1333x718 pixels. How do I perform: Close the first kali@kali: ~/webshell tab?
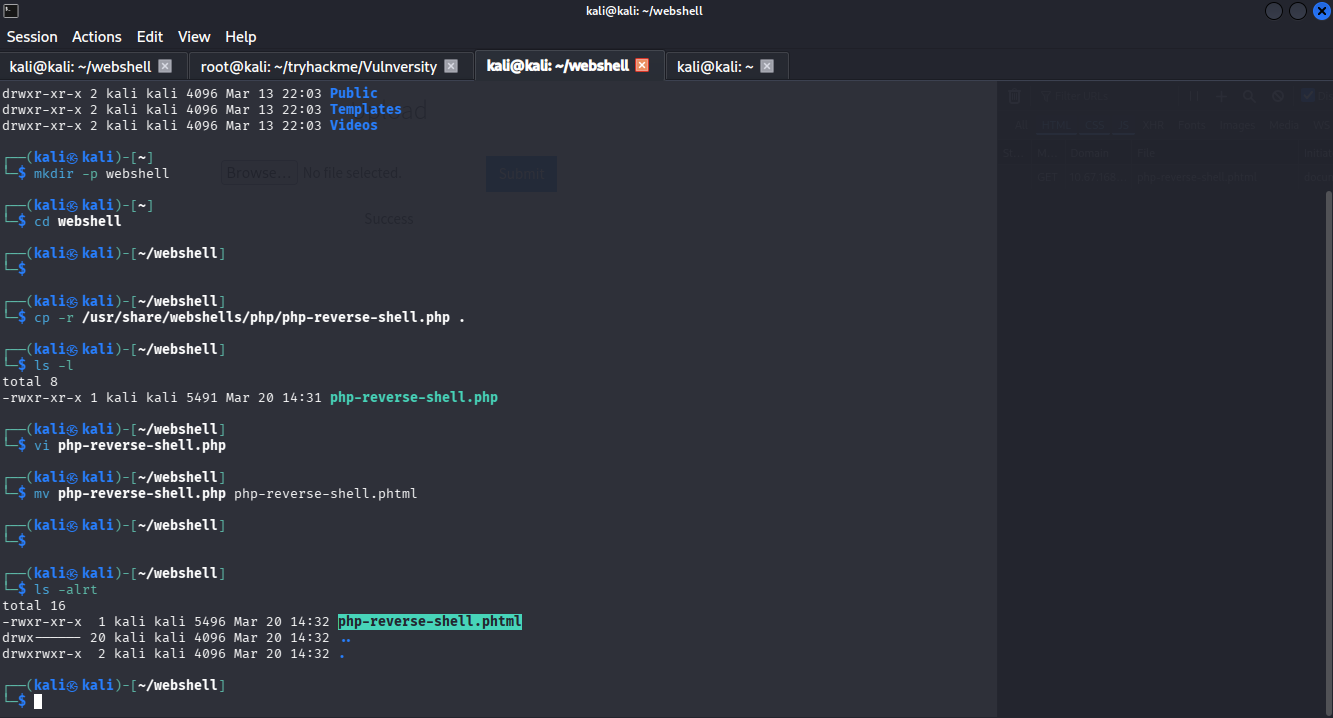pos(165,66)
